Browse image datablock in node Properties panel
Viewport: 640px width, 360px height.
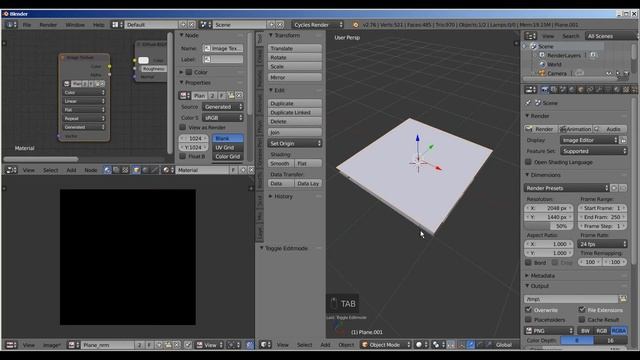pos(185,96)
